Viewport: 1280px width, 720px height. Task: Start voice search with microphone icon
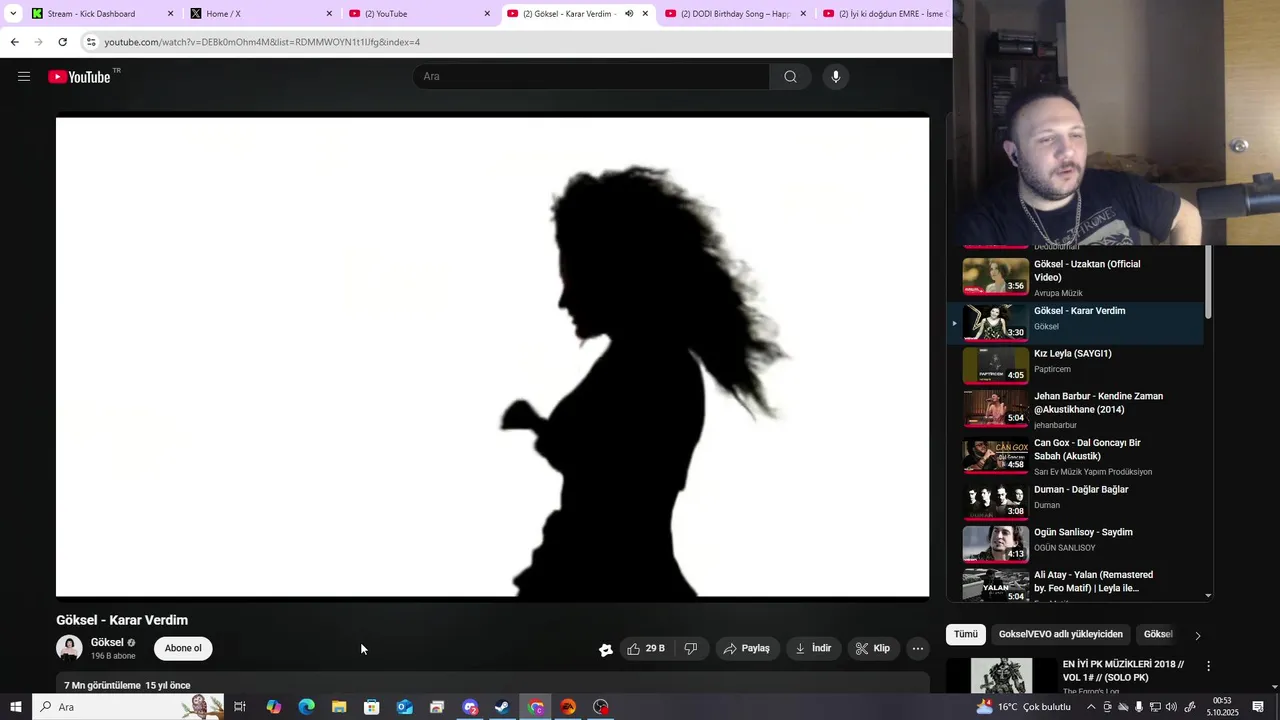[836, 76]
